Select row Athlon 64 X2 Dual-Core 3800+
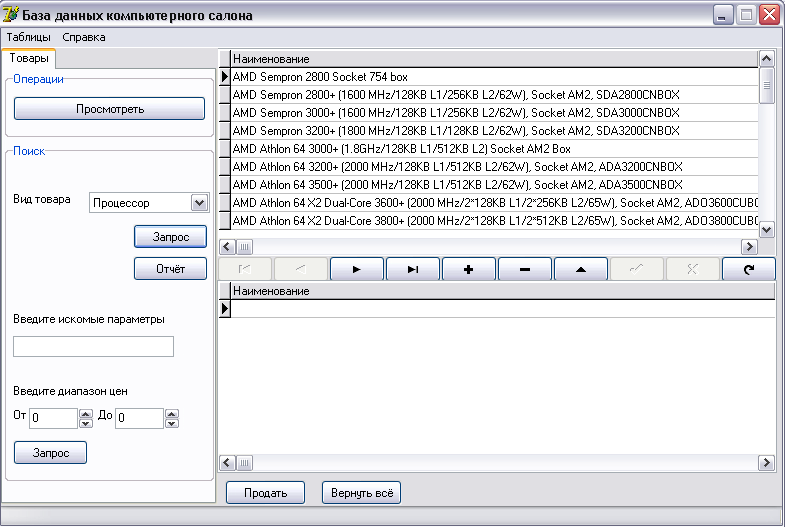 pos(494,221)
